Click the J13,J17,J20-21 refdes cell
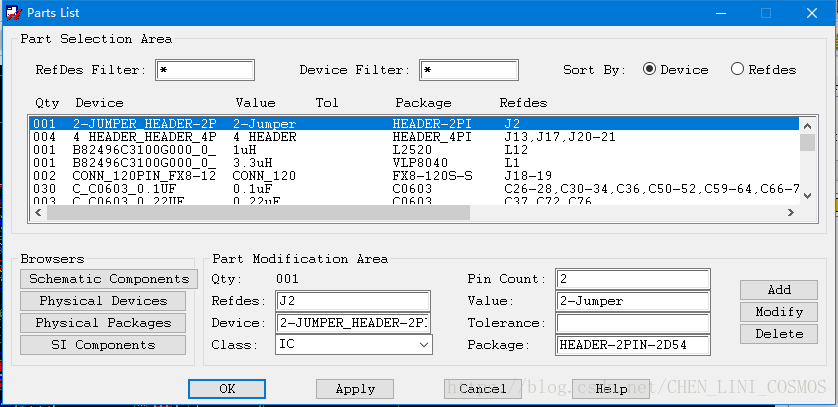Screen dimensions: 838x407 [560, 137]
